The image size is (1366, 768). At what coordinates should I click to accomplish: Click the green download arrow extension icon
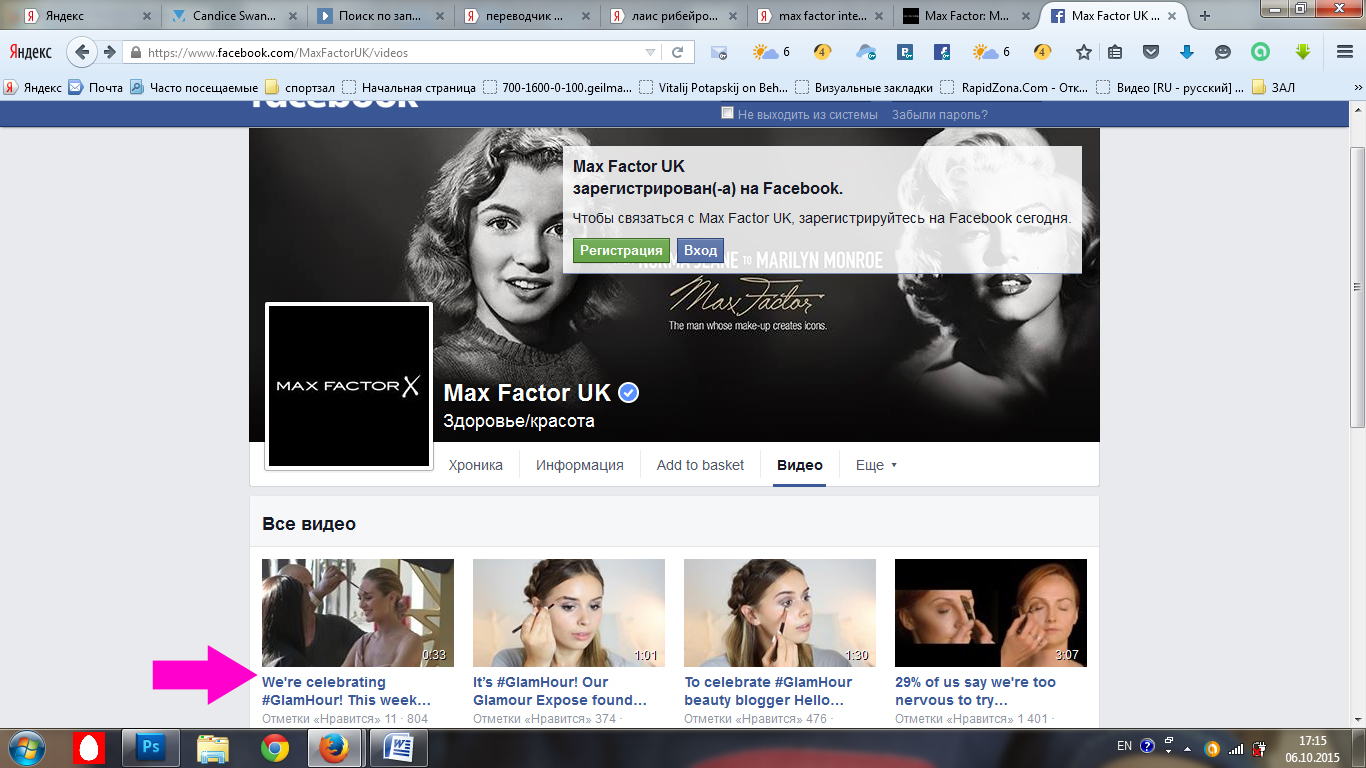(1303, 52)
